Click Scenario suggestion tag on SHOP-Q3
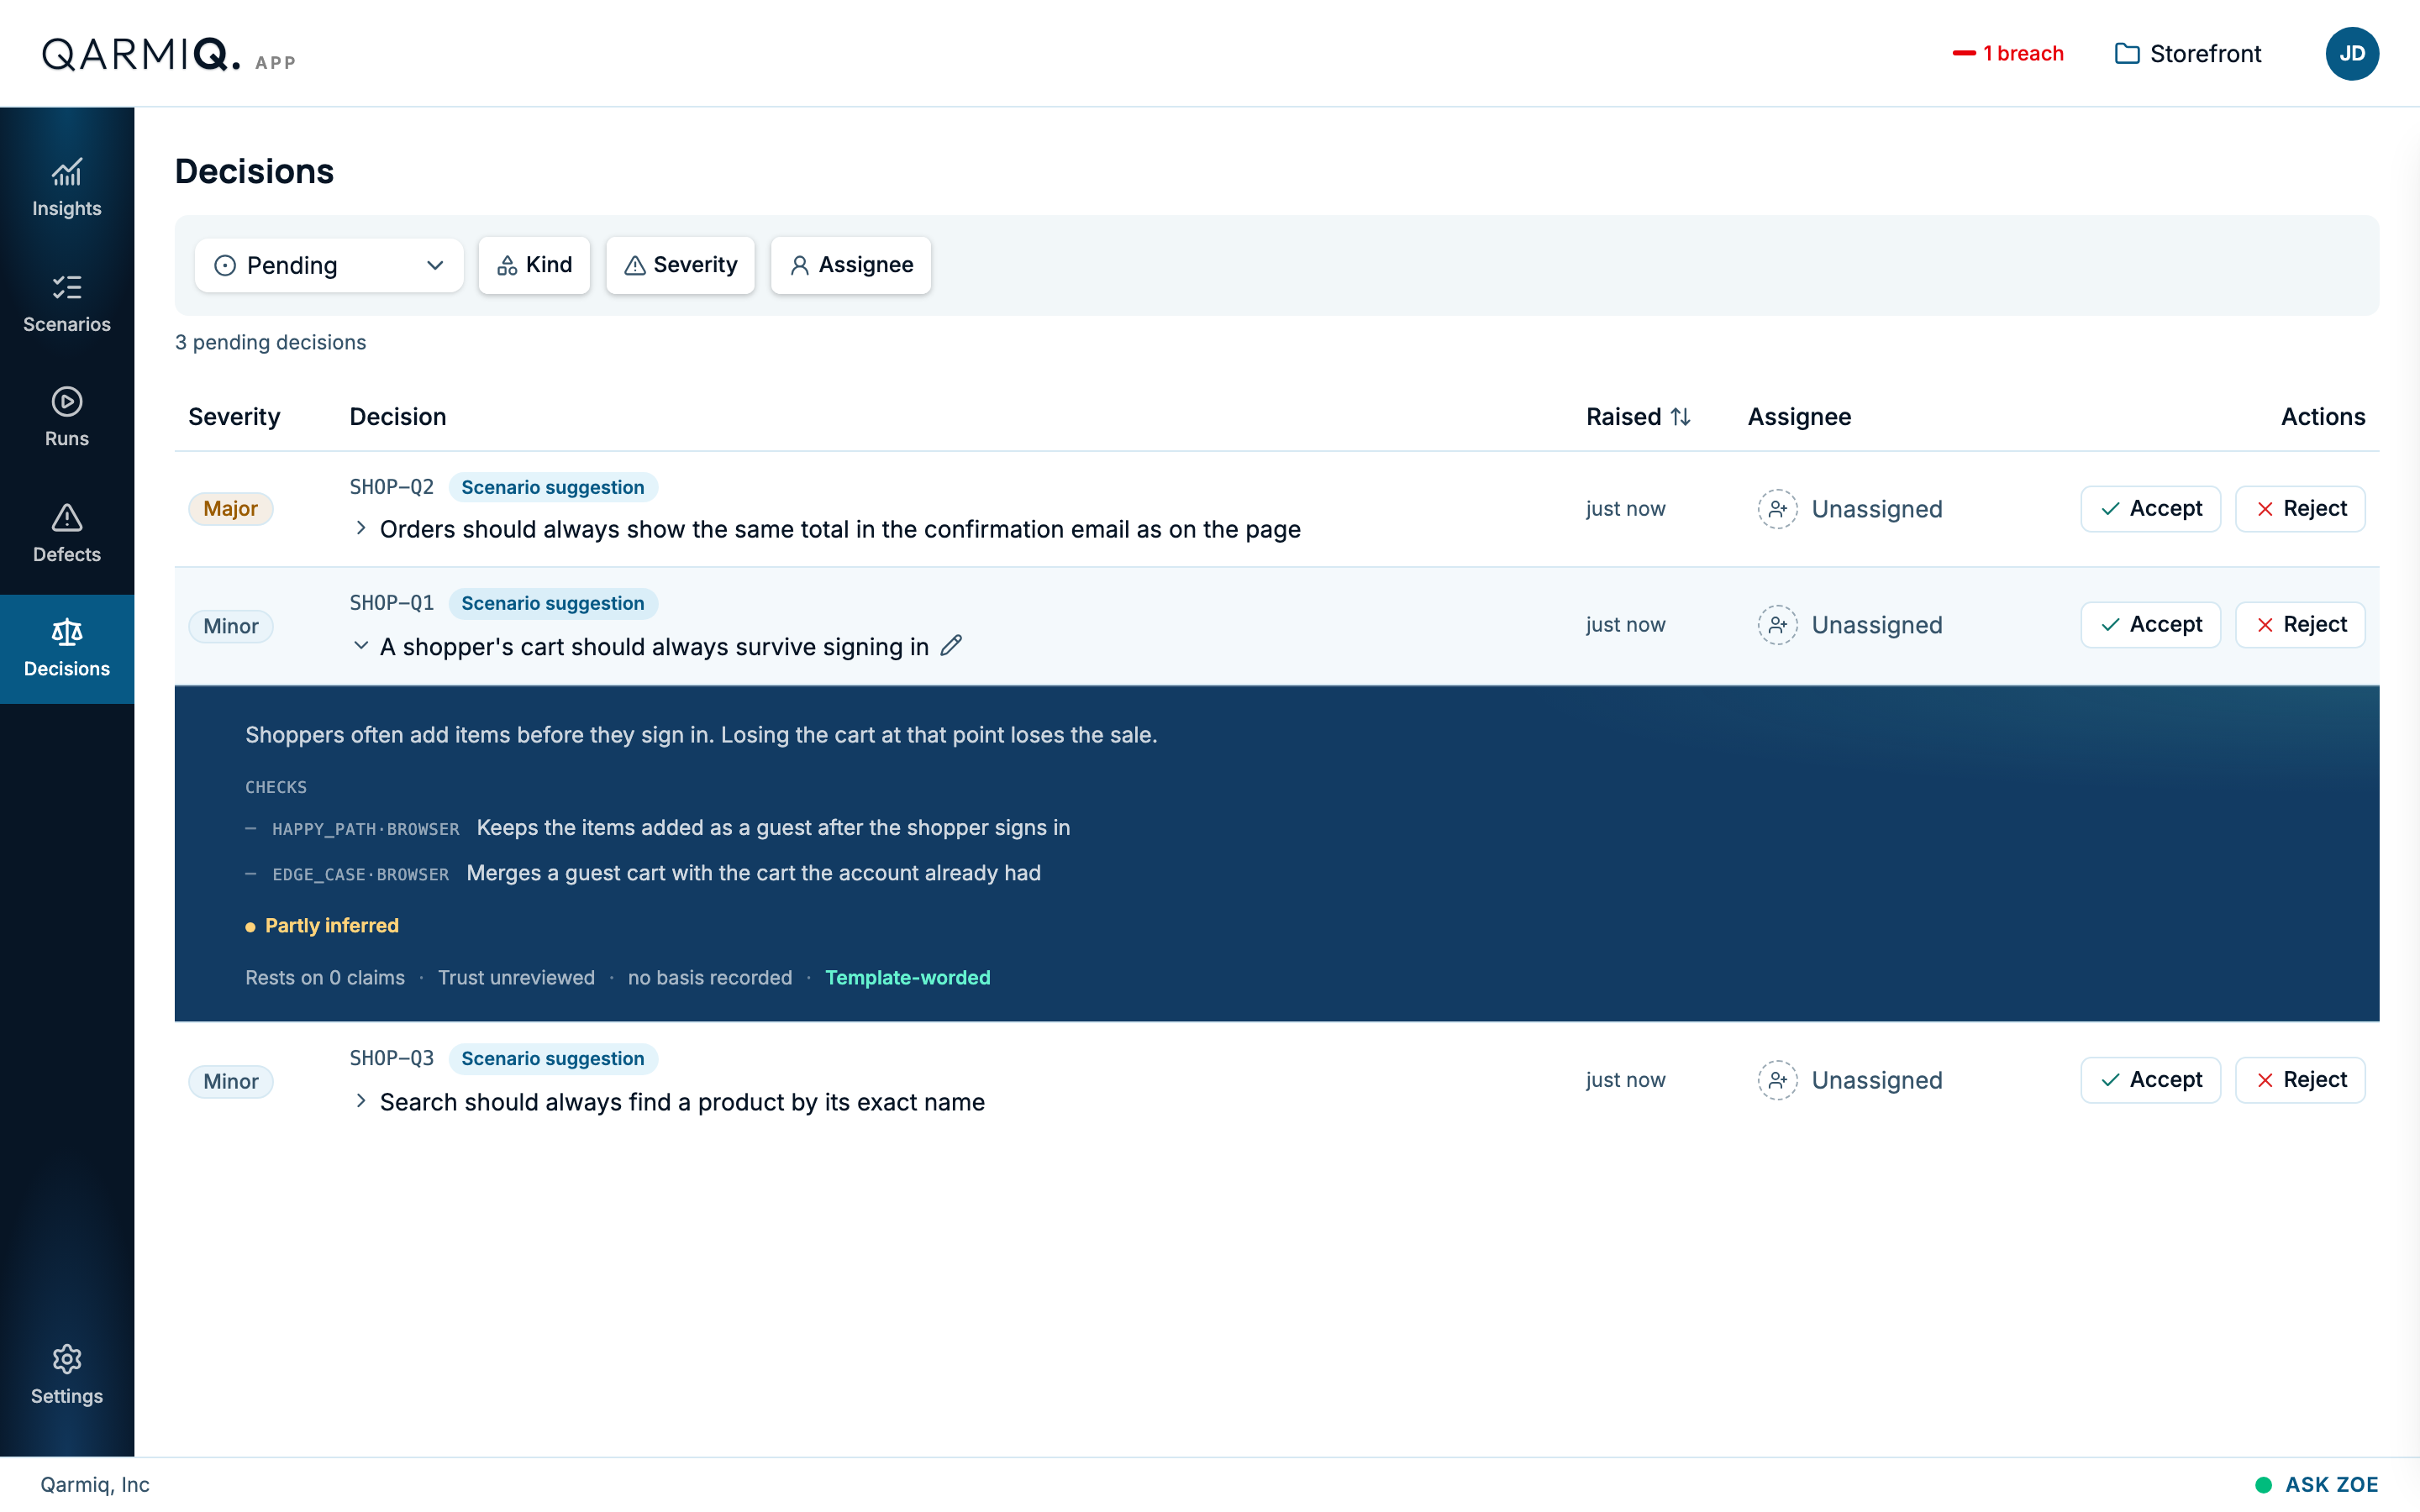The width and height of the screenshot is (2420, 1512). coord(553,1058)
